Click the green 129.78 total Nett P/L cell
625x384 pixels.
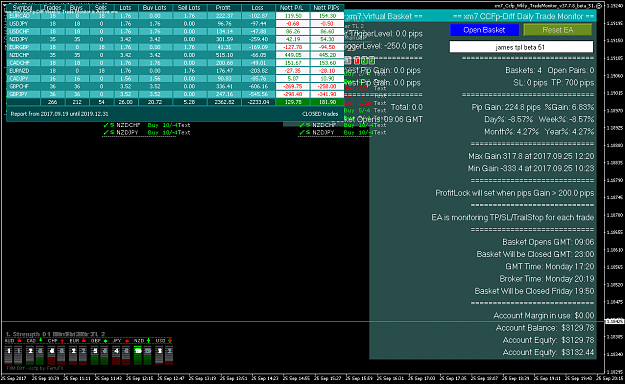pos(293,102)
